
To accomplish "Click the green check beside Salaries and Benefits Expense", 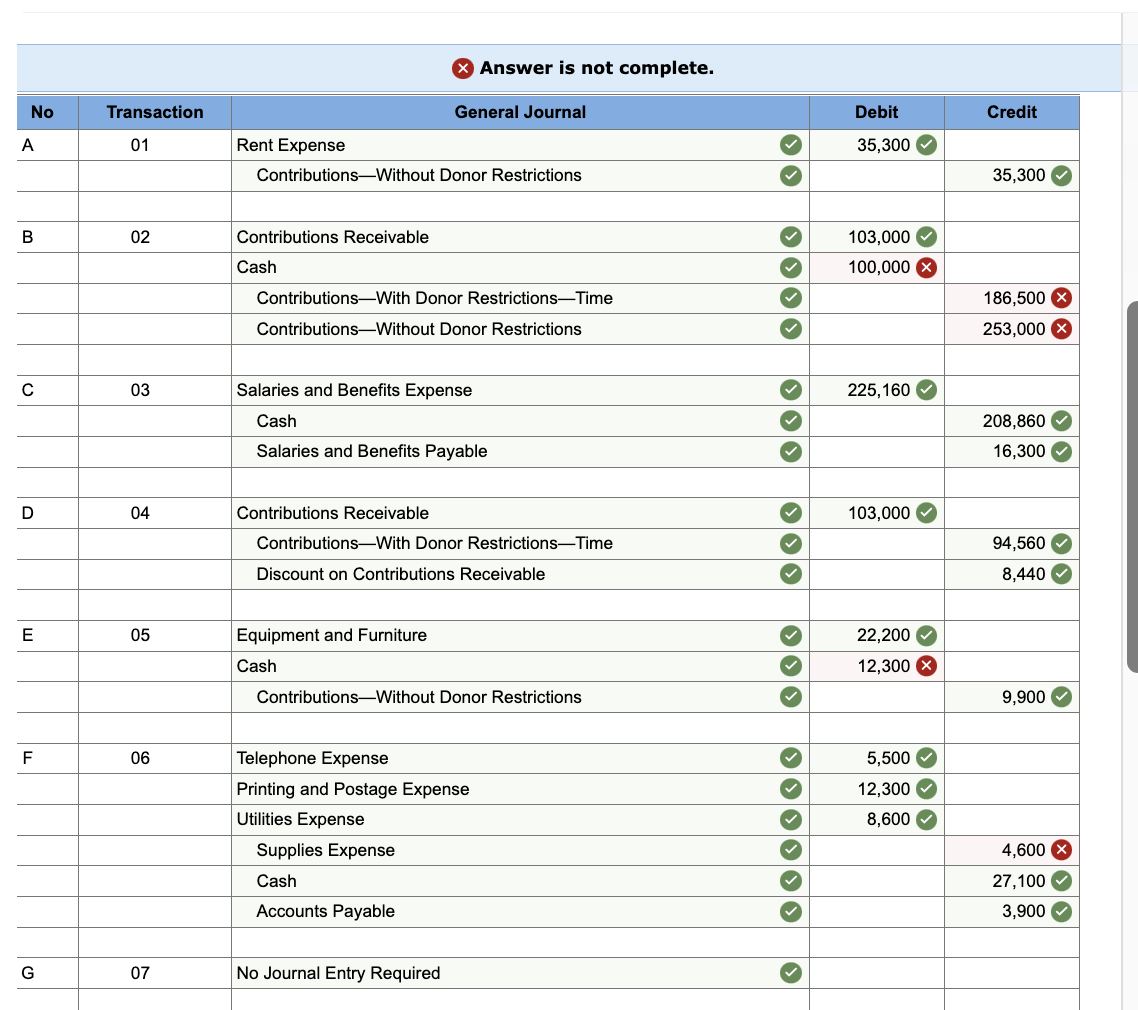I will (791, 390).
